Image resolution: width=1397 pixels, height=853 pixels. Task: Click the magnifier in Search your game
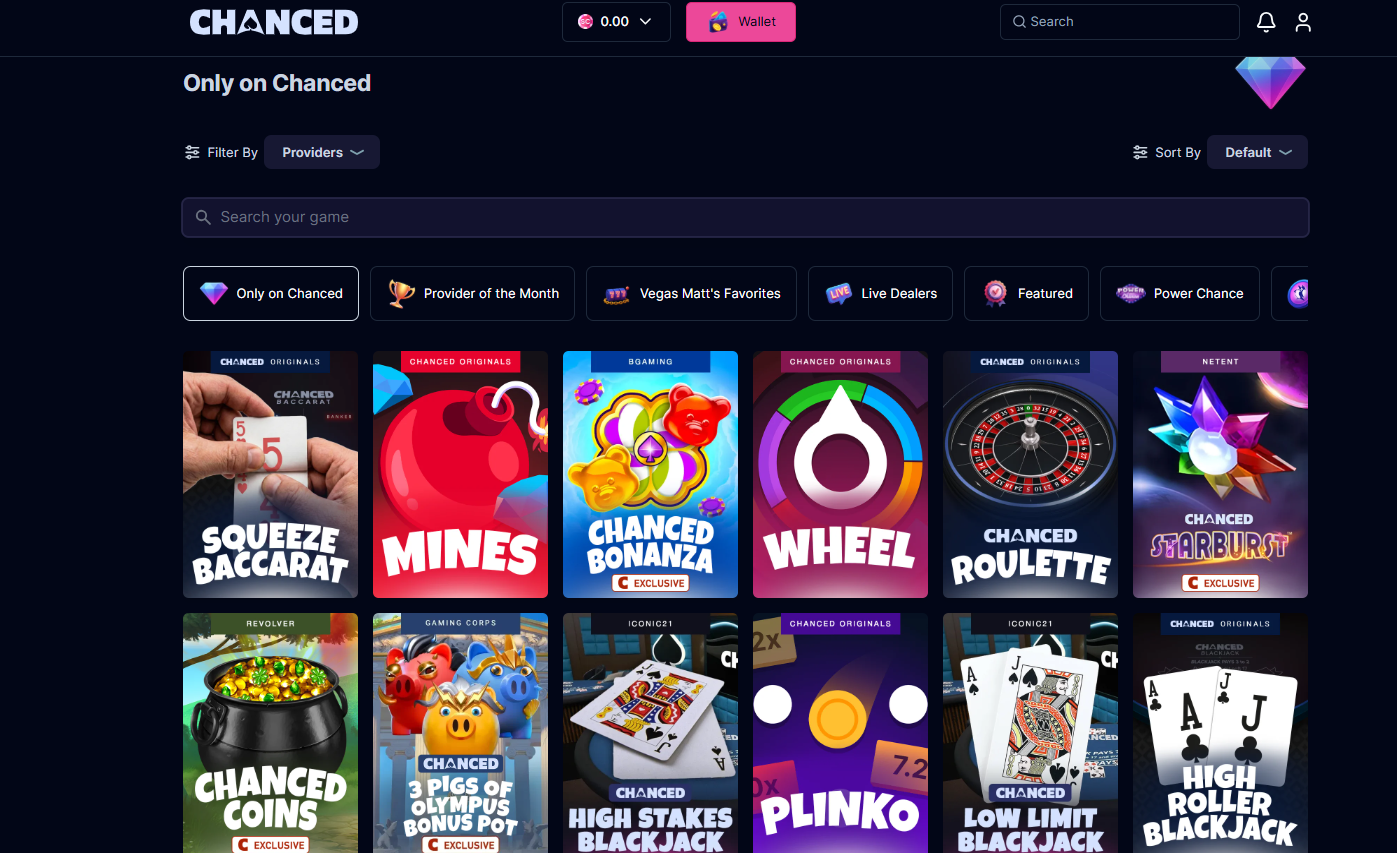(203, 217)
